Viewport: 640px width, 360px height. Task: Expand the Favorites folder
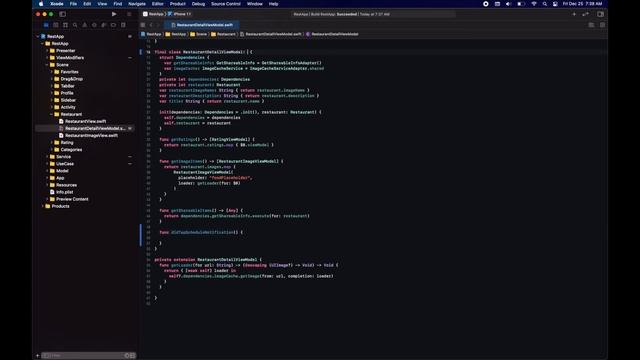tap(52, 72)
